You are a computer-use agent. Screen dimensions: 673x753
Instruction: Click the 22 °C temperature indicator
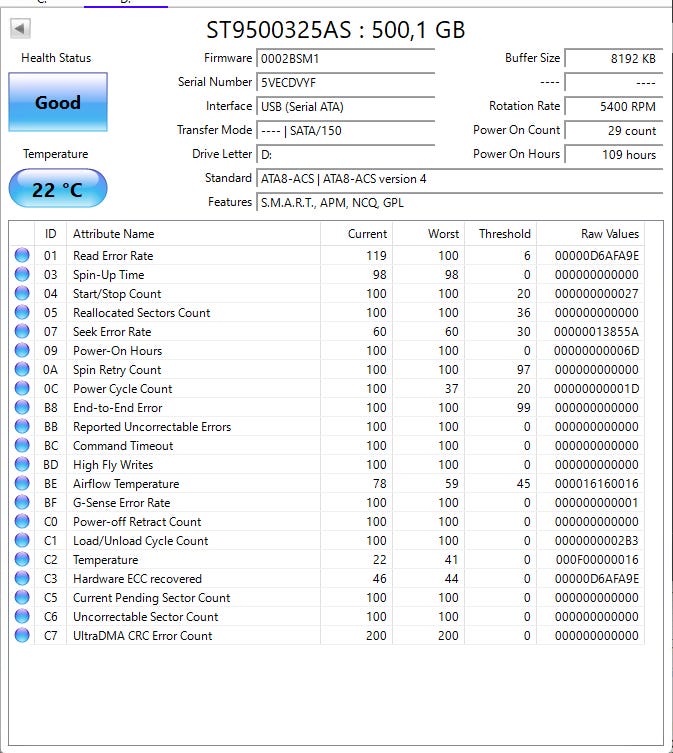coord(58,188)
